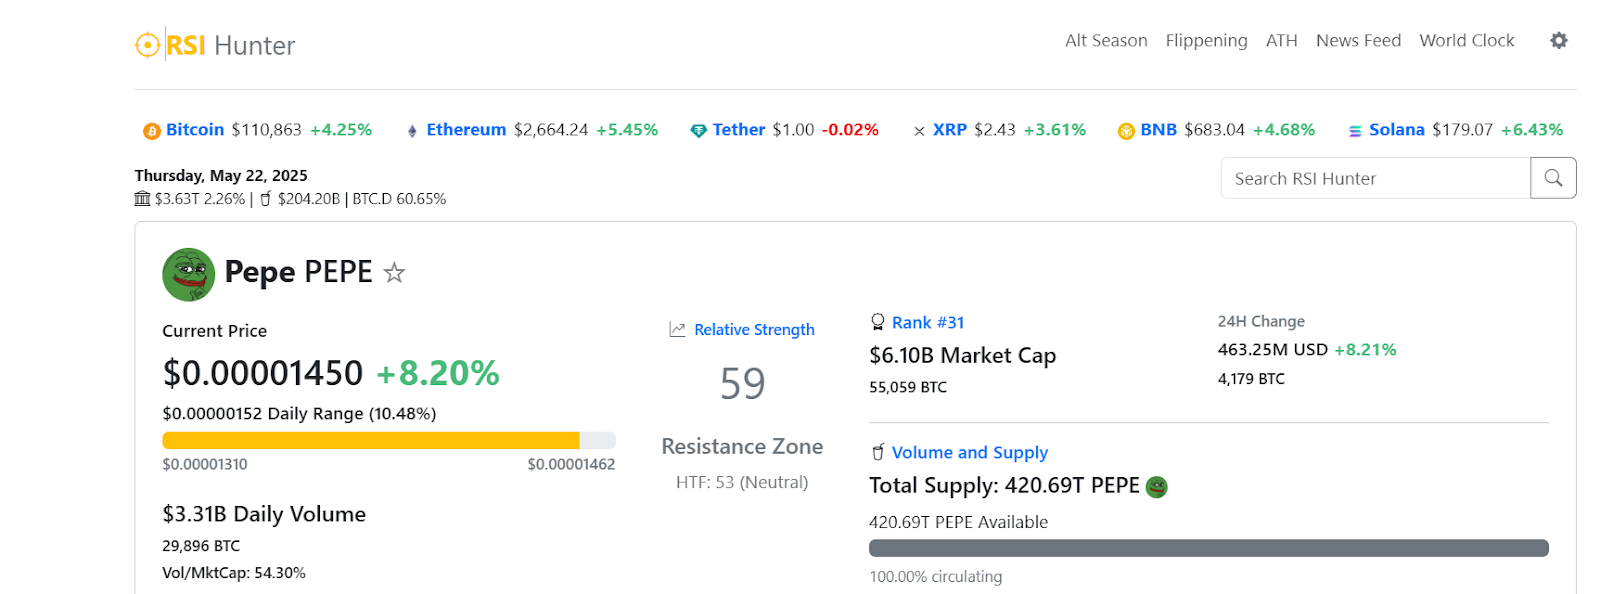Screen dimensions: 1600x594
Task: Click the 463.25M USD 24H change value
Action: click(x=1272, y=350)
